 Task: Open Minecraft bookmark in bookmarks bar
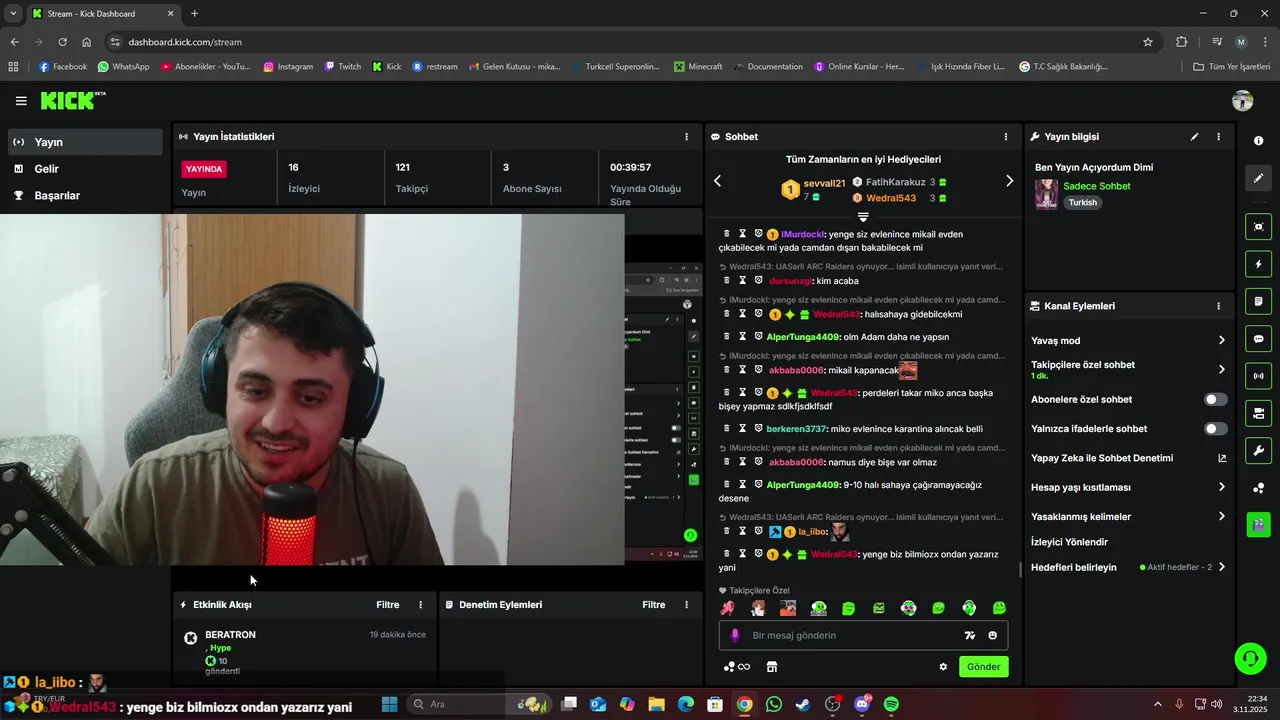coord(698,67)
